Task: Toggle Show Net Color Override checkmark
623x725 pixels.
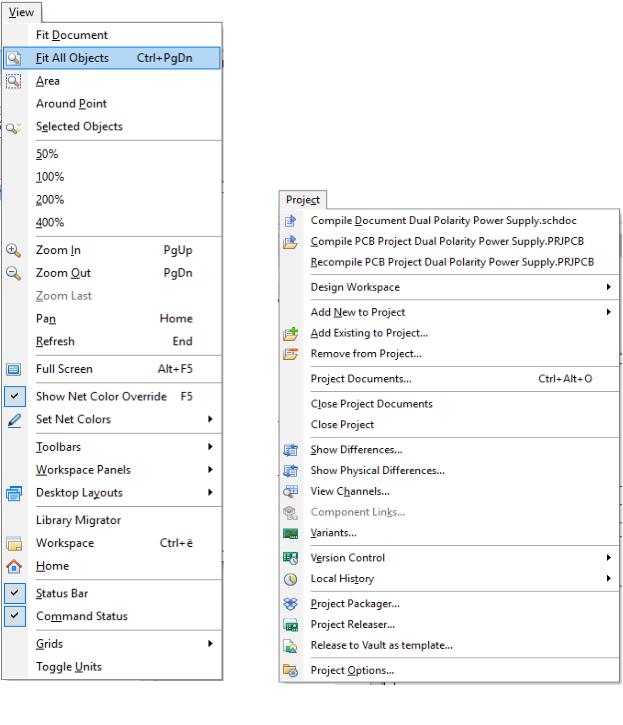Action: coord(15,396)
